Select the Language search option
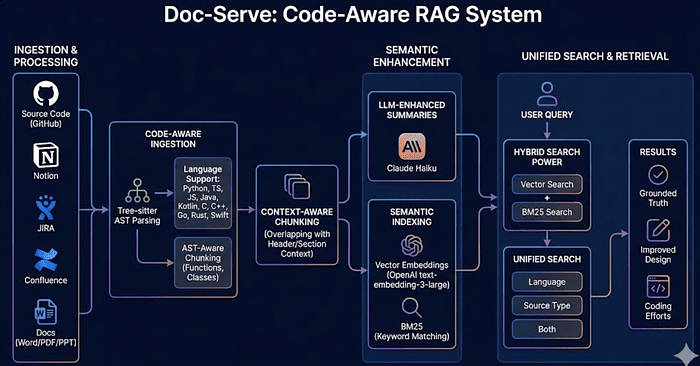Image resolution: width=700 pixels, height=366 pixels. pyautogui.click(x=547, y=282)
